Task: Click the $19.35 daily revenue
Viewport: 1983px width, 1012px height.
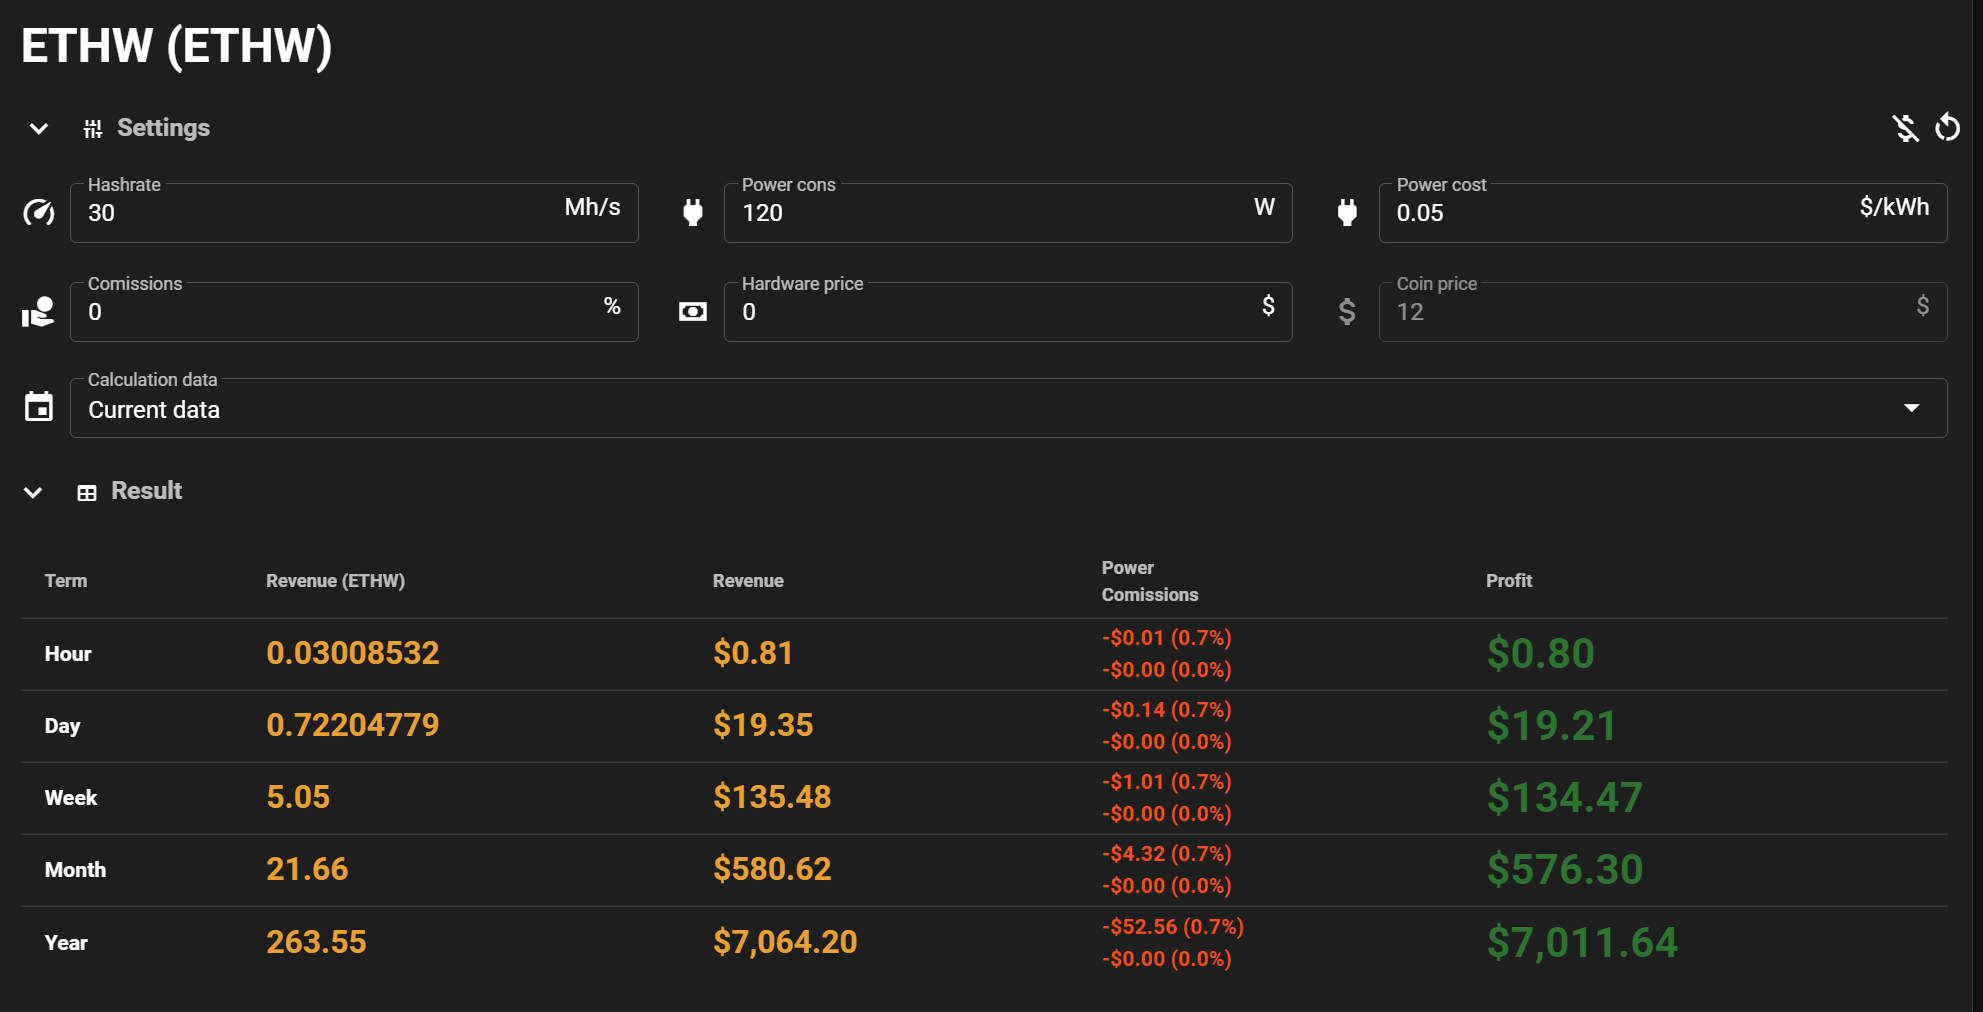Action: (x=763, y=725)
